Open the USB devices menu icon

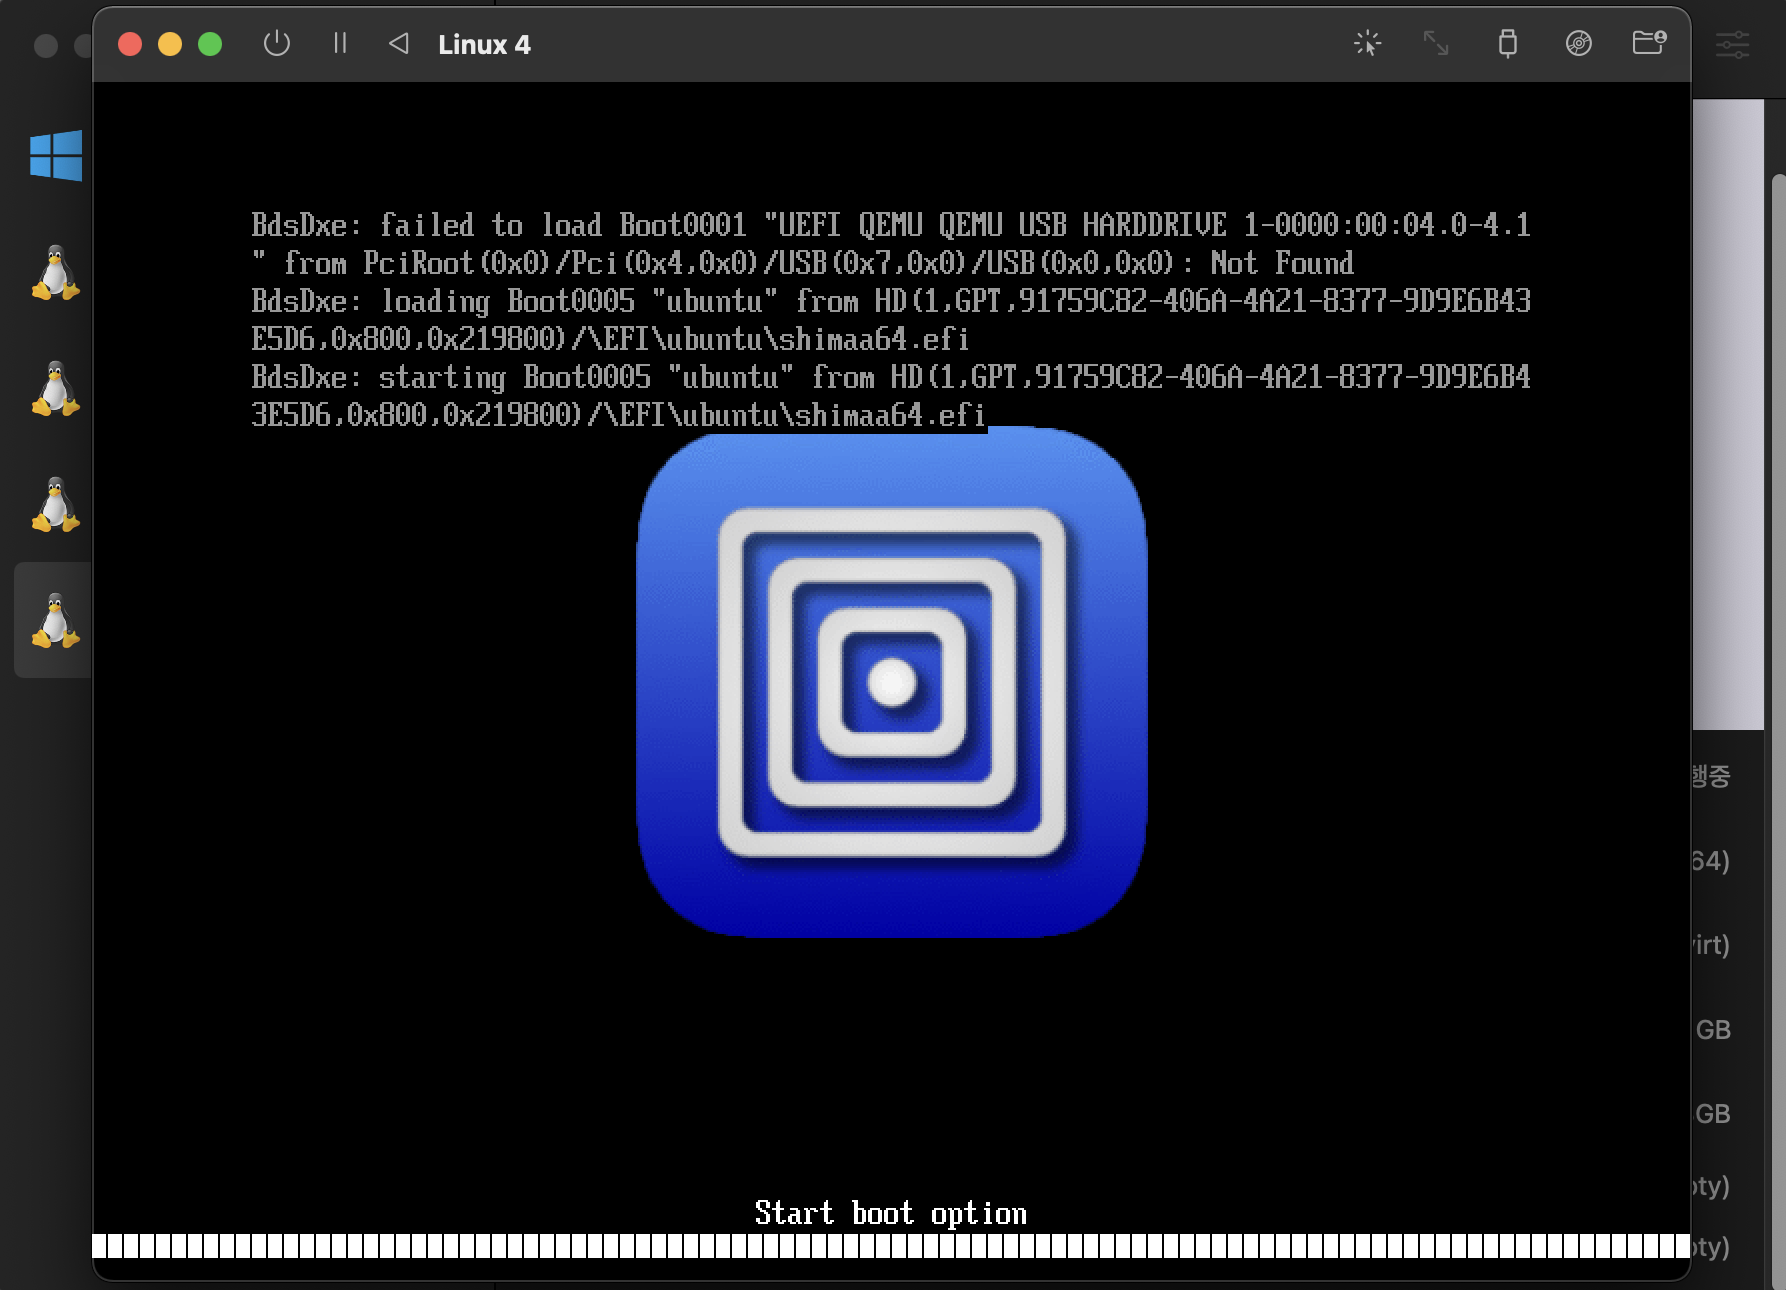point(1508,43)
